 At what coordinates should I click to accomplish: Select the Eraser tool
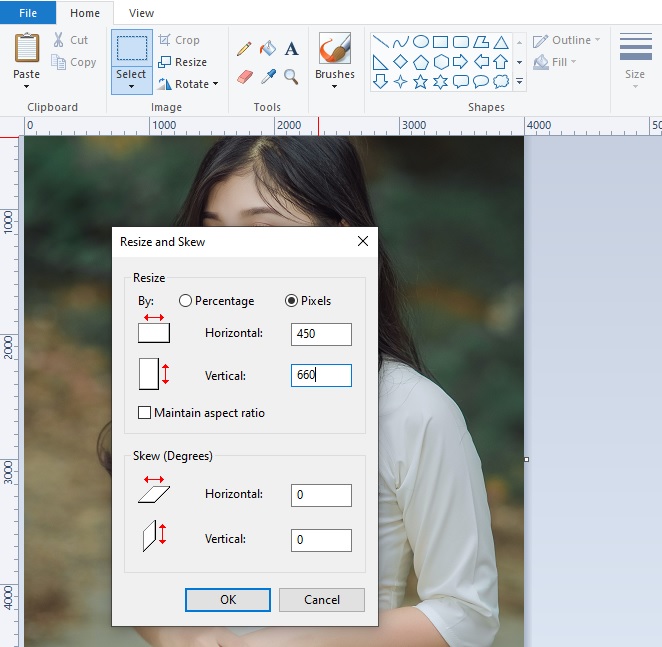click(244, 77)
